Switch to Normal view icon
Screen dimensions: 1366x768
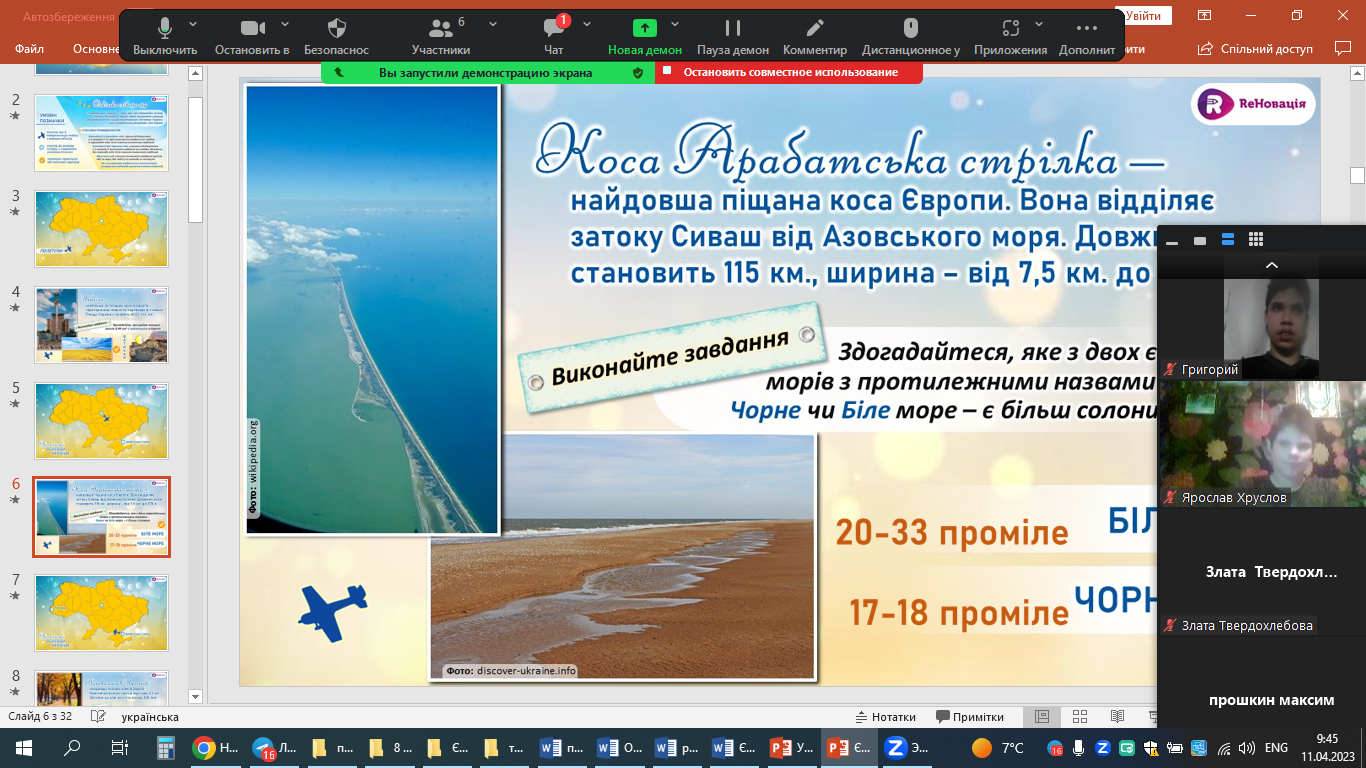pos(1042,717)
